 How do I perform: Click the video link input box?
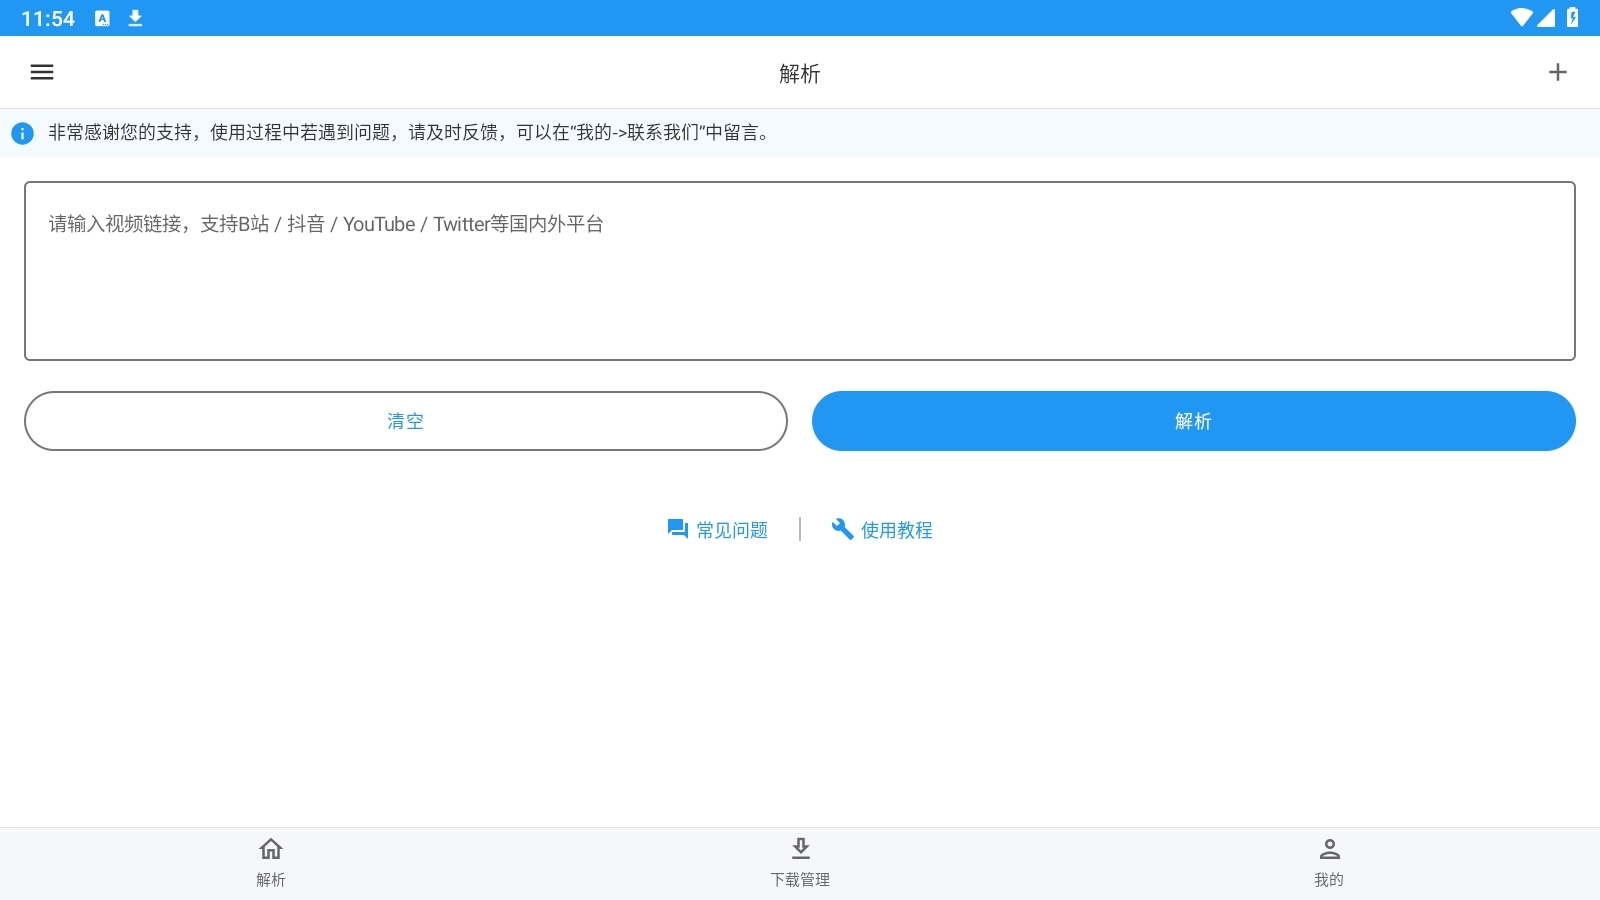click(x=800, y=270)
